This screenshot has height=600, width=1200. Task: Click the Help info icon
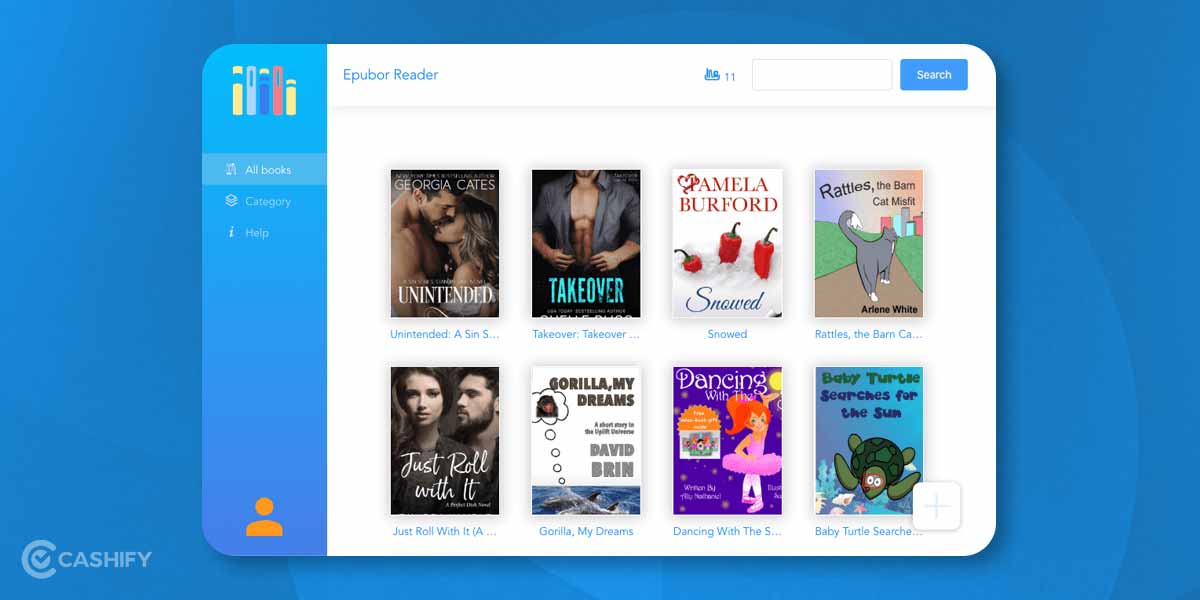[x=231, y=232]
